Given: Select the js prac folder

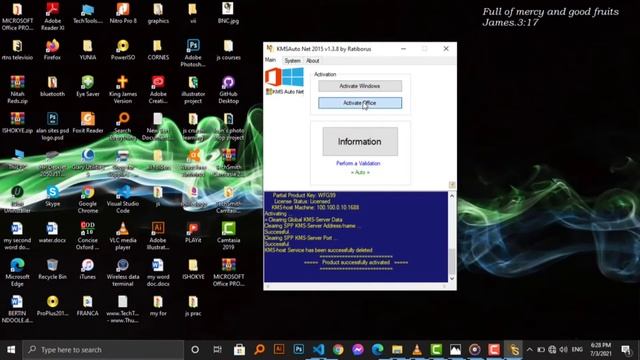Looking at the screenshot, I should coord(193,306).
